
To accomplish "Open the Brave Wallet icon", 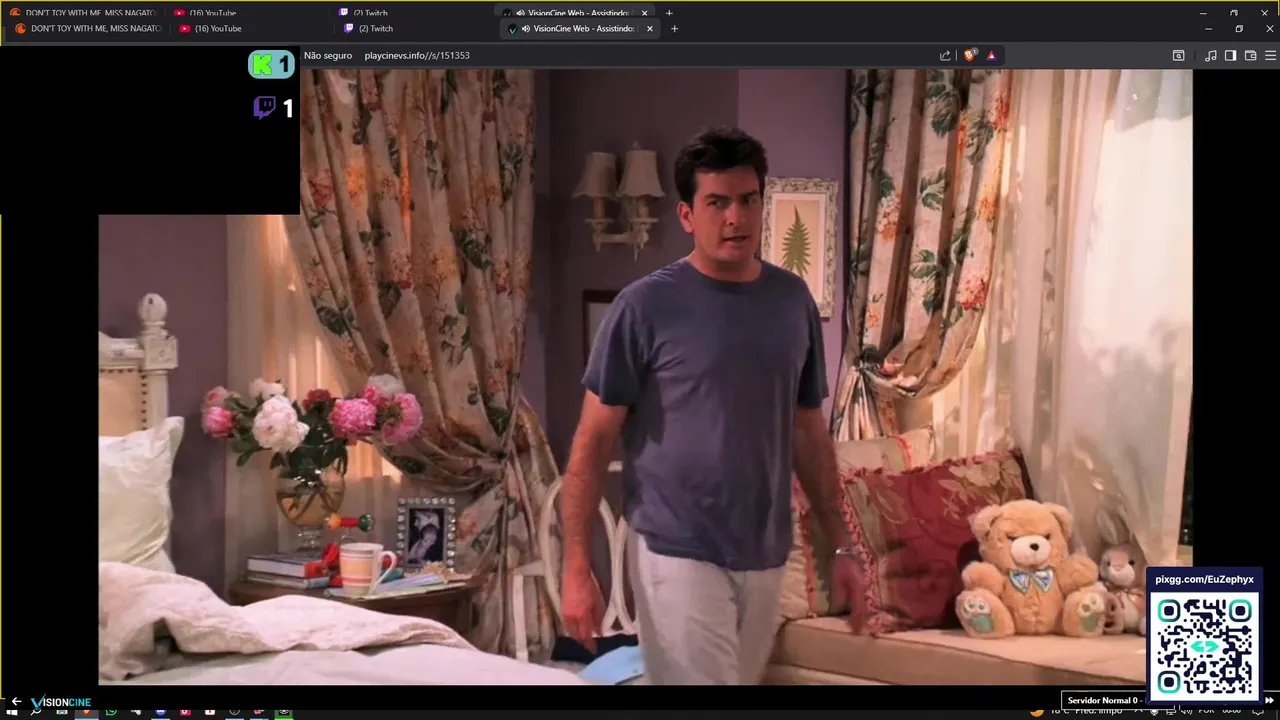I will (1250, 56).
